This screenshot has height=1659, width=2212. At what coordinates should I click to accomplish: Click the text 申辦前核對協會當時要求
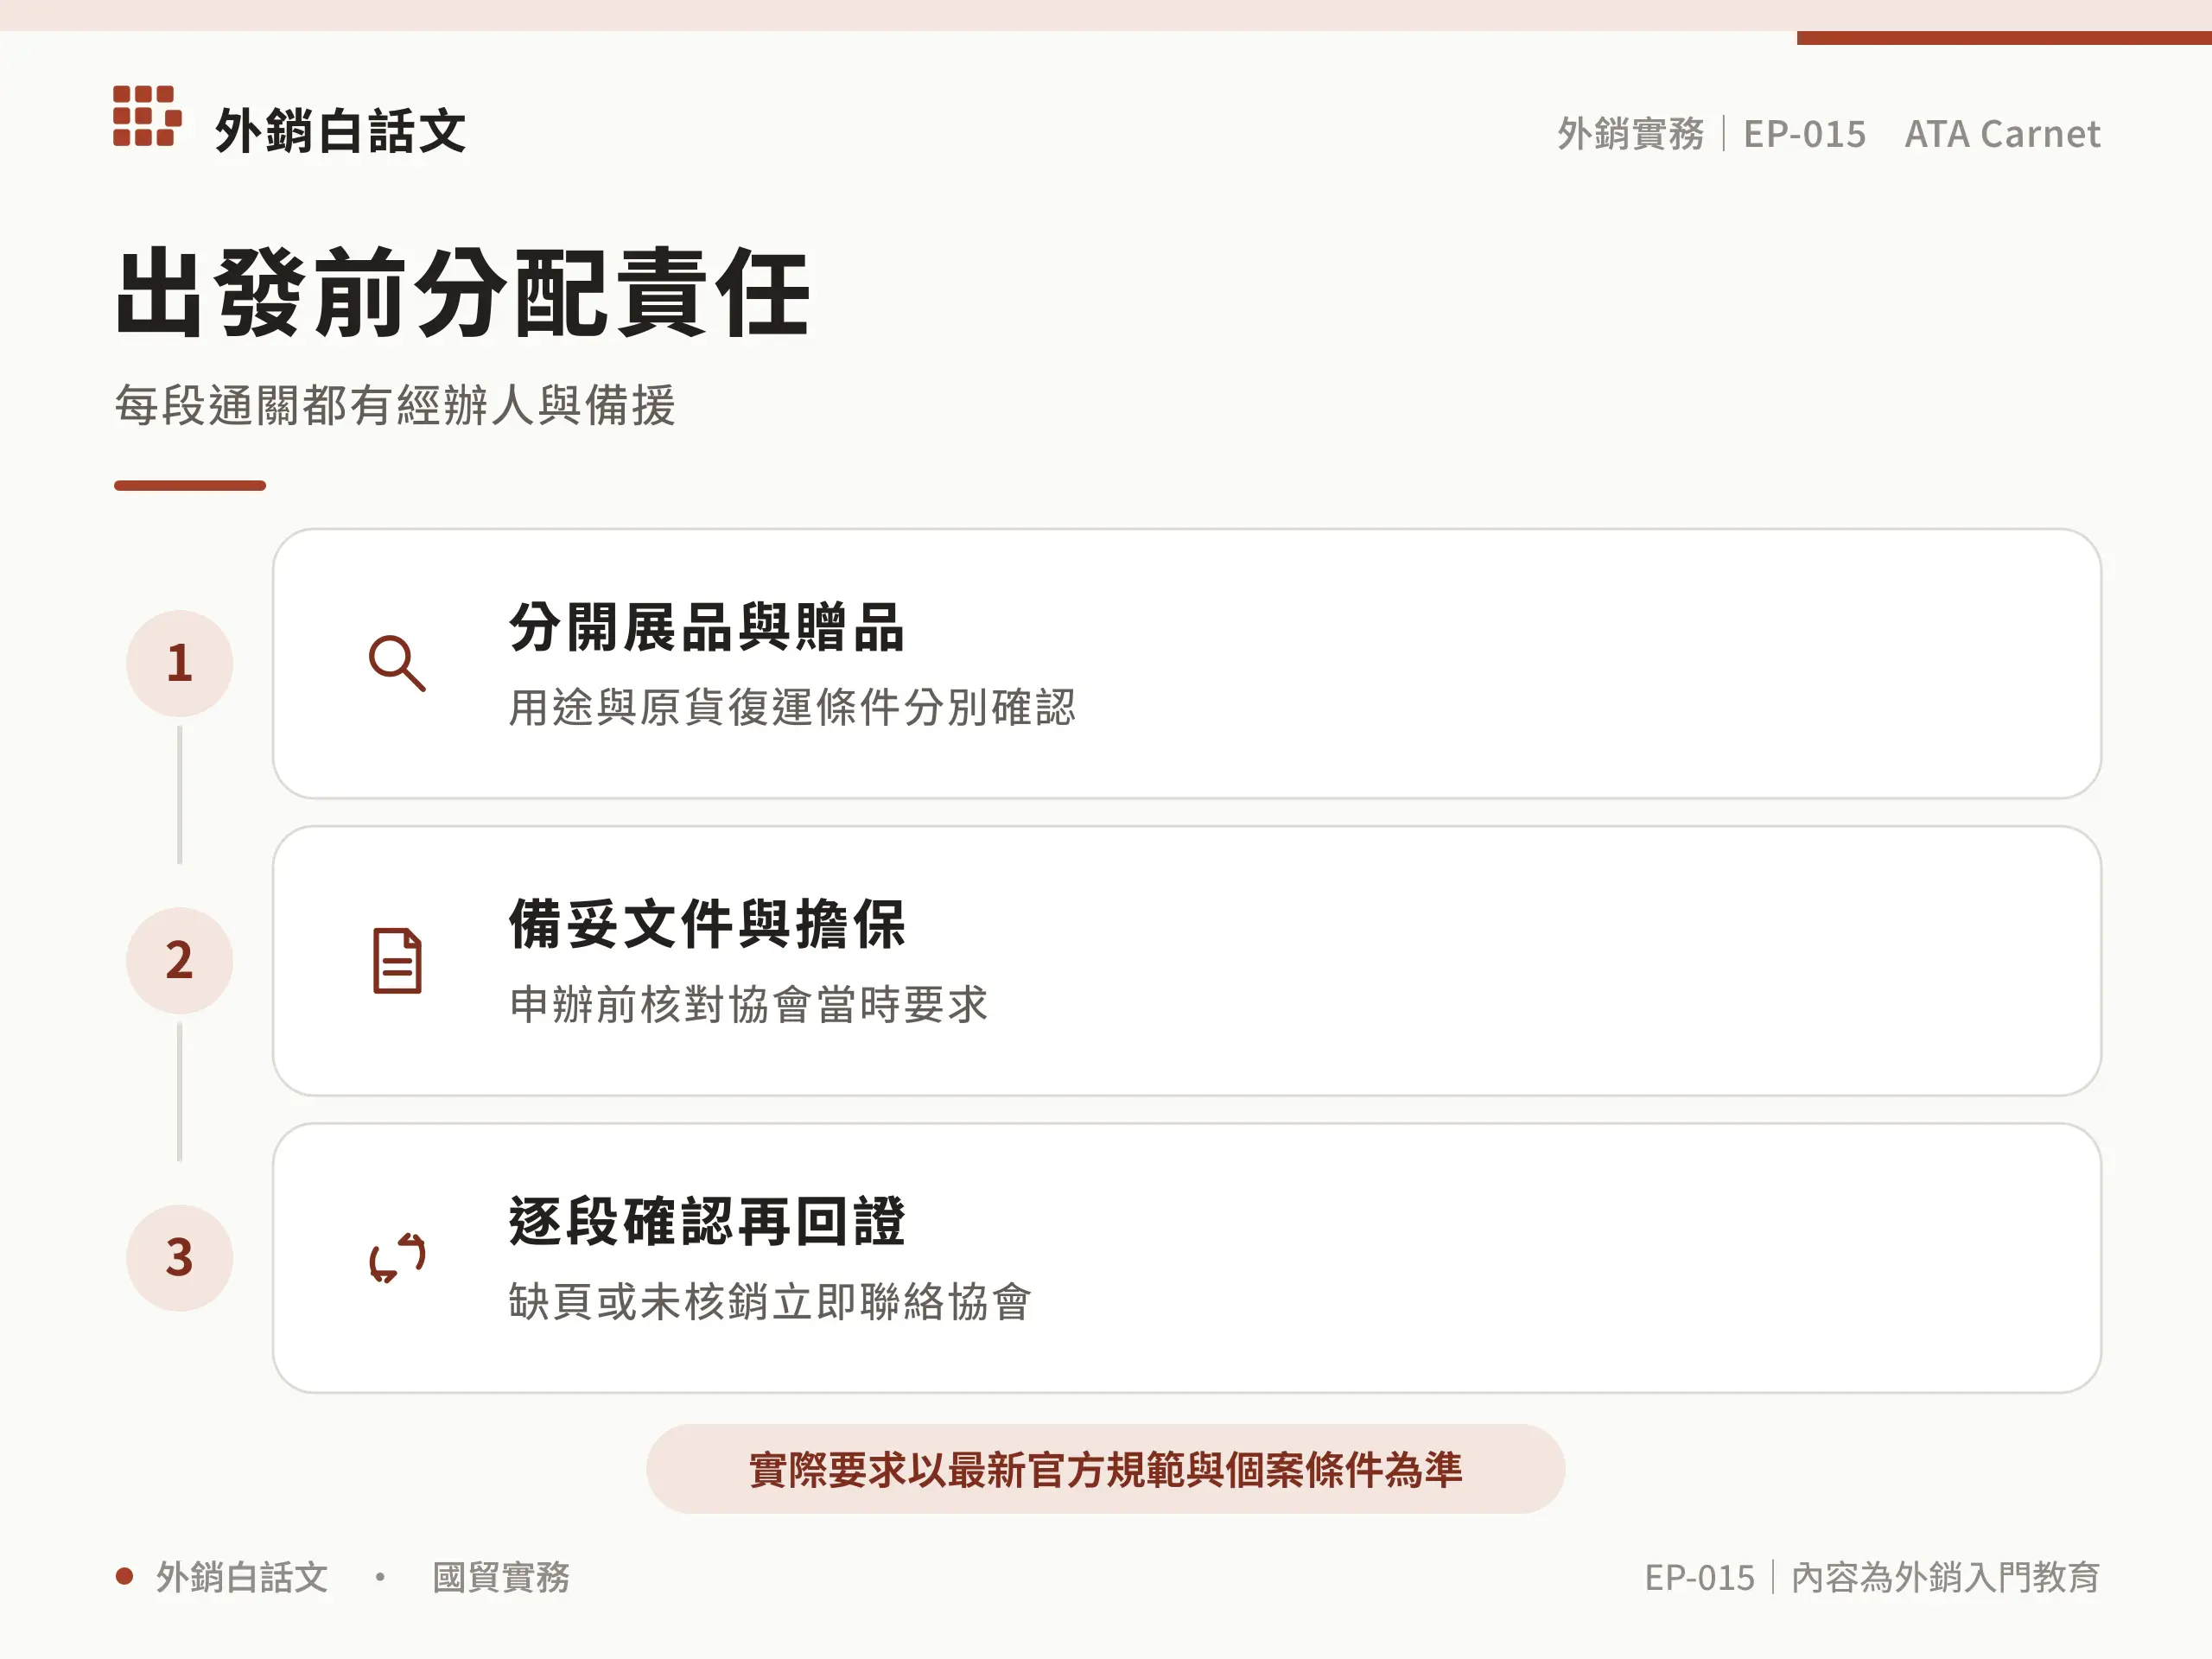[748, 1004]
